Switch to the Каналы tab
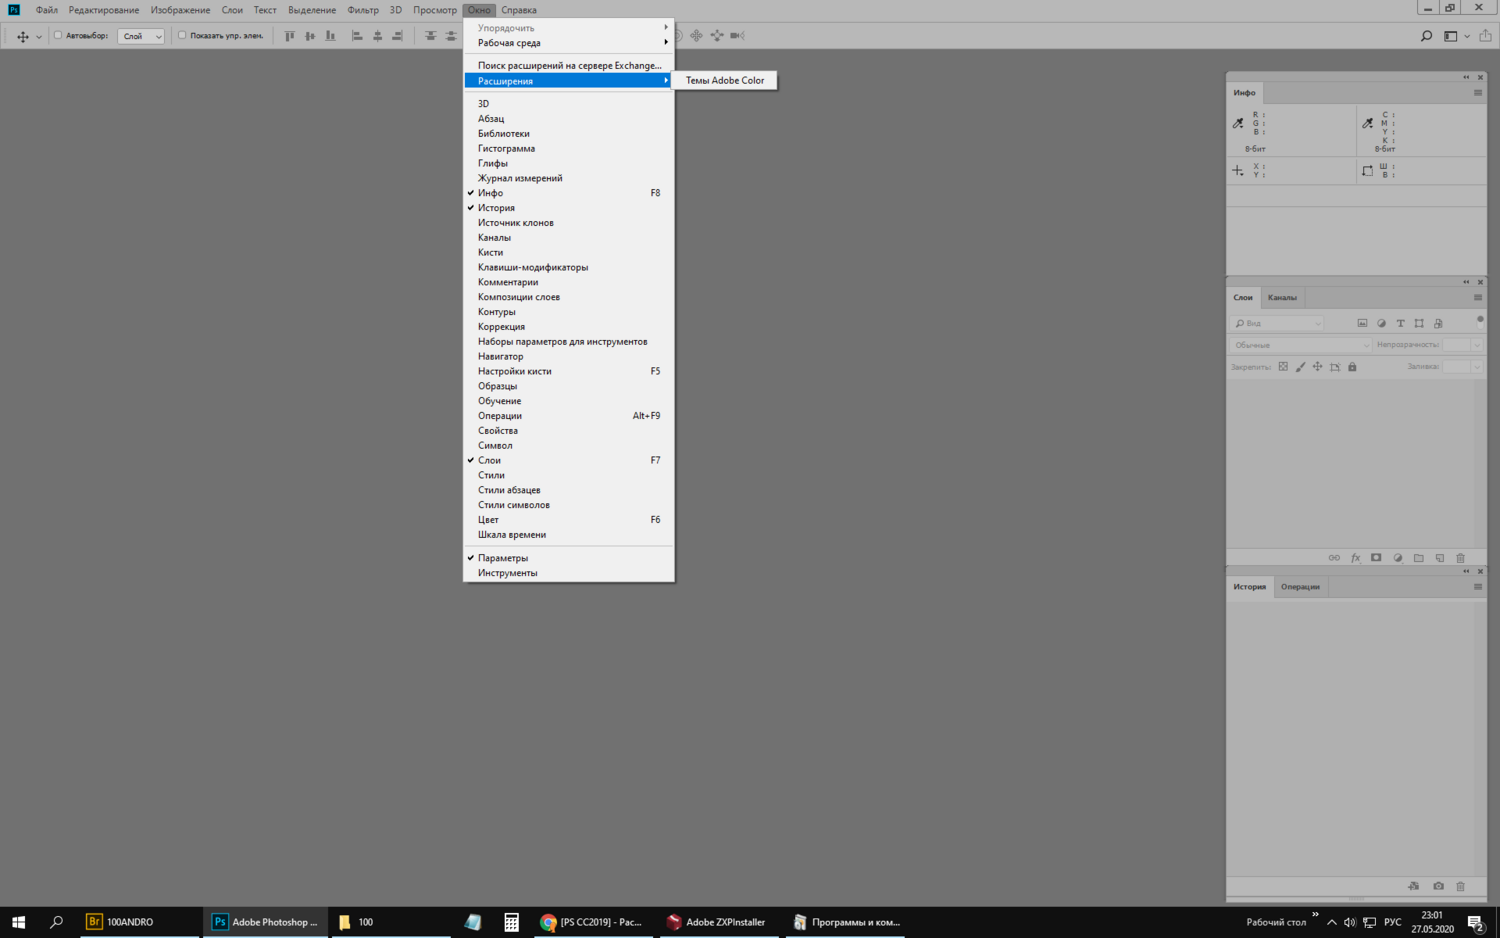Image resolution: width=1500 pixels, height=938 pixels. [1282, 297]
